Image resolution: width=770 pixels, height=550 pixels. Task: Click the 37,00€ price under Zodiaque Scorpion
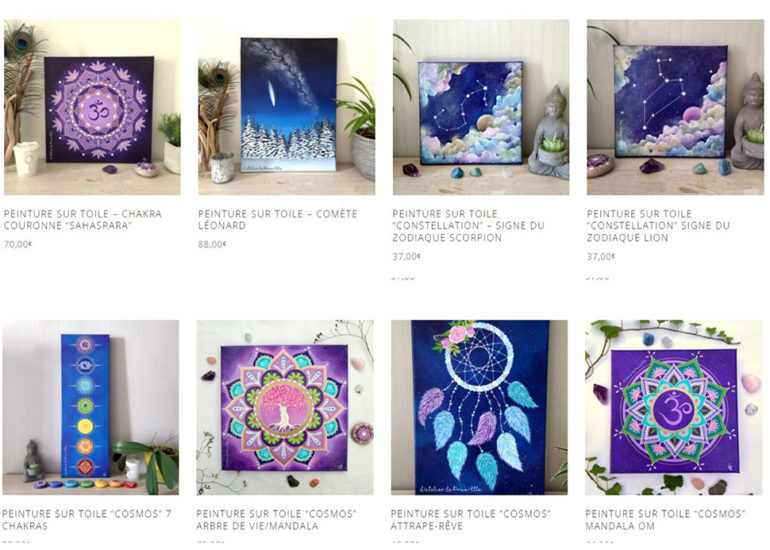(x=407, y=256)
